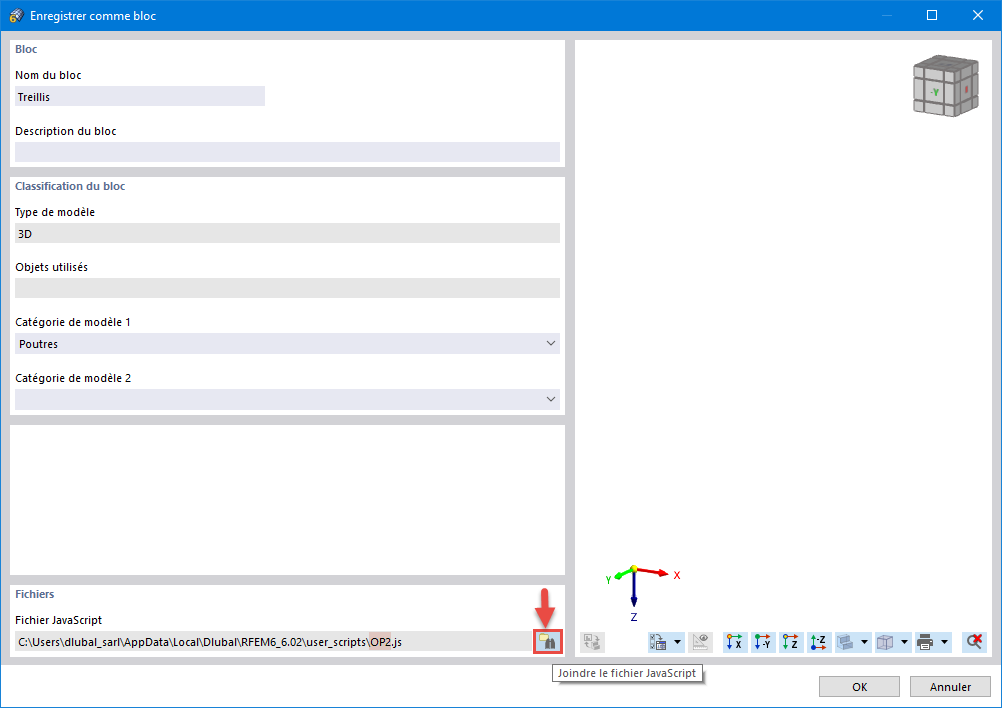Click the Joindre le fichier JavaScript icon
This screenshot has height=708, width=1002.
point(548,641)
